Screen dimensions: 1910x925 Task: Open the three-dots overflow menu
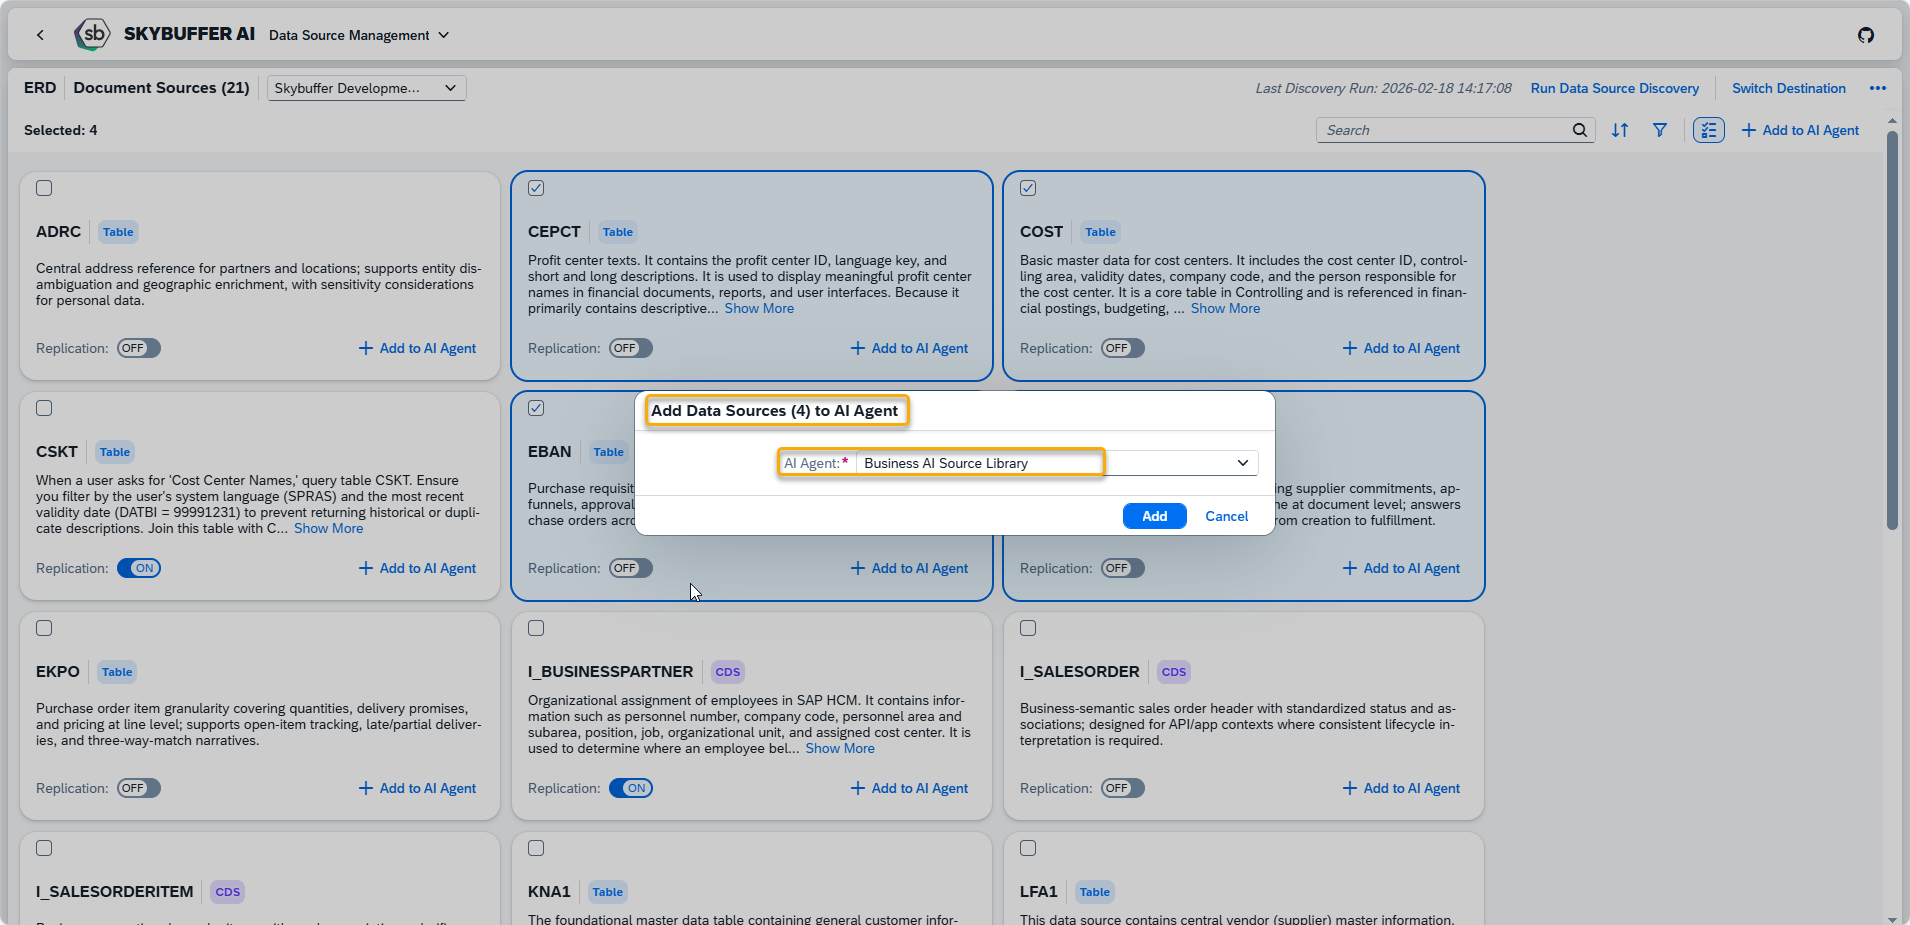1878,88
